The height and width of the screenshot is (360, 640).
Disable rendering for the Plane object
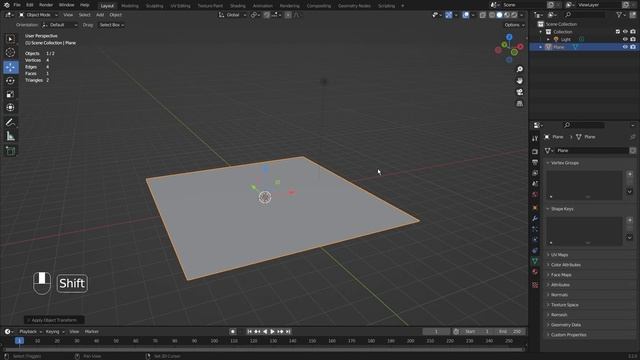(x=633, y=47)
